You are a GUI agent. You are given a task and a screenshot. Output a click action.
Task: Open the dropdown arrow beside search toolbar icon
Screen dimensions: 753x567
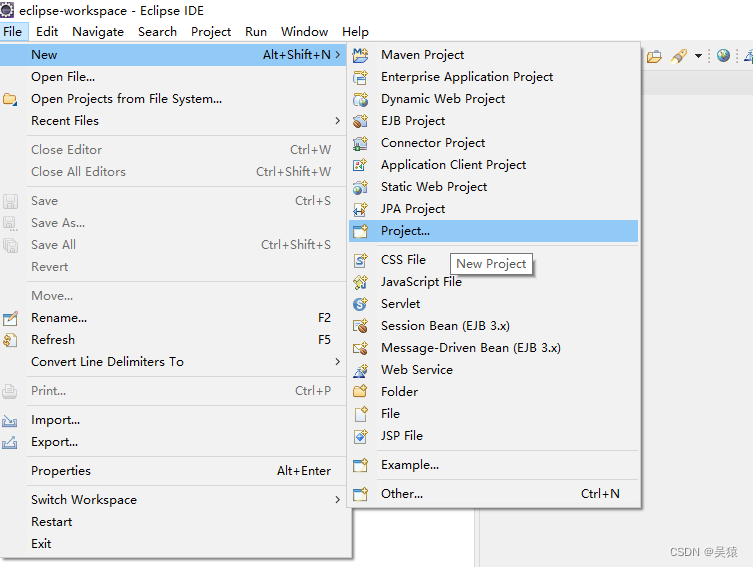(x=698, y=56)
